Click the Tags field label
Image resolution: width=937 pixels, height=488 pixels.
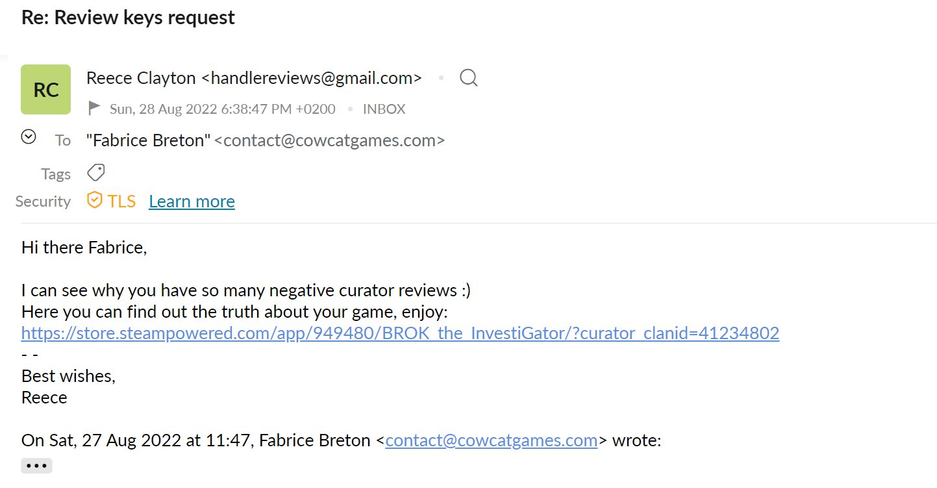tap(56, 174)
